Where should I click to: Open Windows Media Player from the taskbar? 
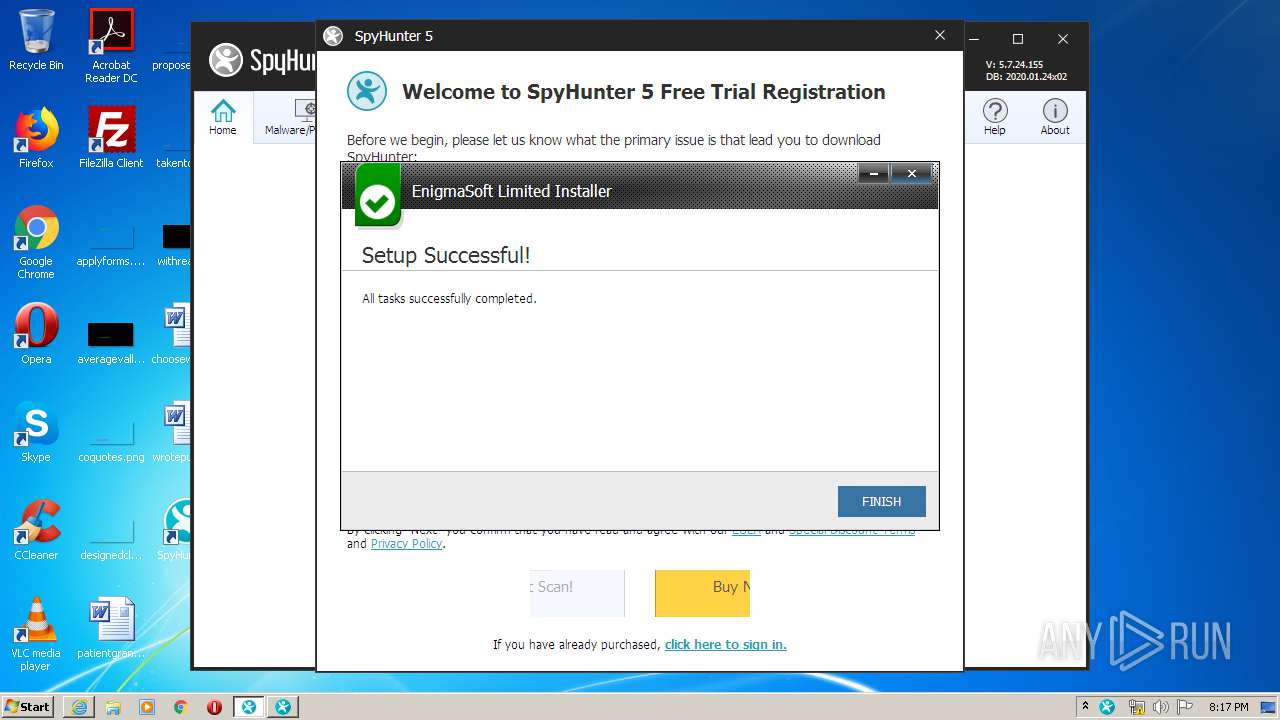click(147, 707)
